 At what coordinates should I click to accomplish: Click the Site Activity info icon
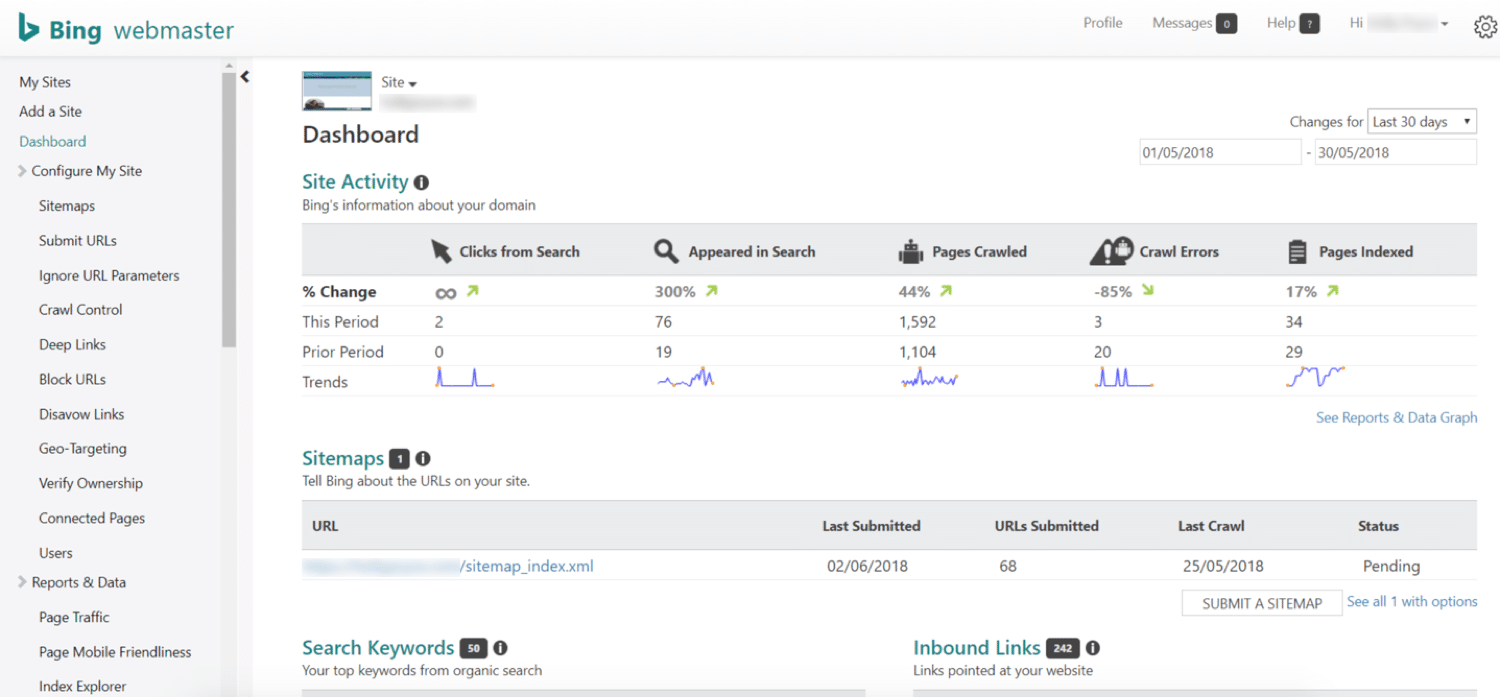pos(420,181)
